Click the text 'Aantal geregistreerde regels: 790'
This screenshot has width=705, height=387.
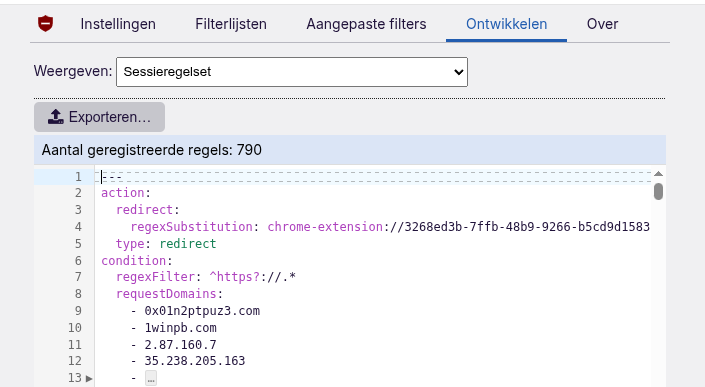pos(152,150)
